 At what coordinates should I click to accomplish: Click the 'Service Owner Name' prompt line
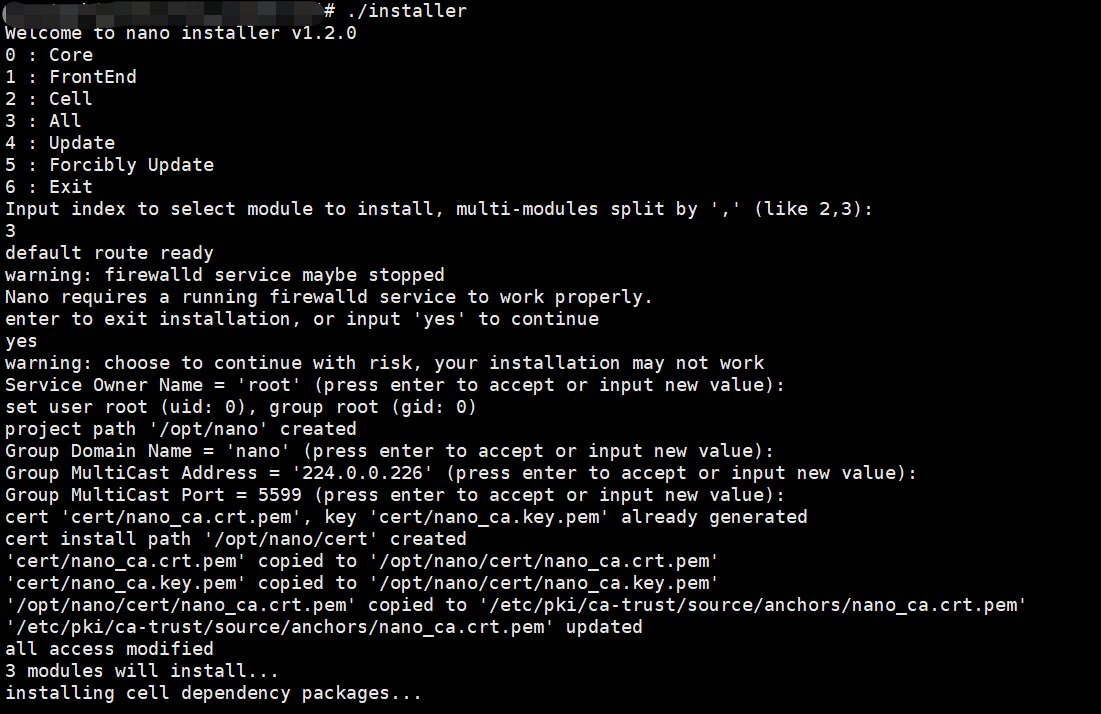point(395,385)
